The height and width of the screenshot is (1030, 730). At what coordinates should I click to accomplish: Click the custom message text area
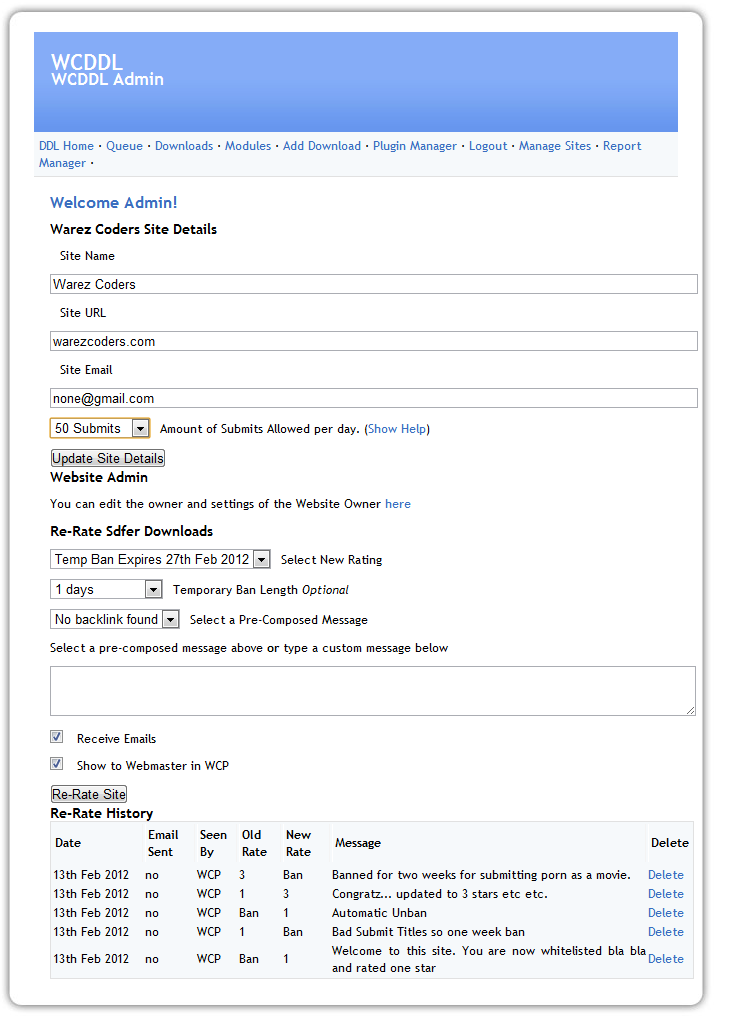[373, 691]
